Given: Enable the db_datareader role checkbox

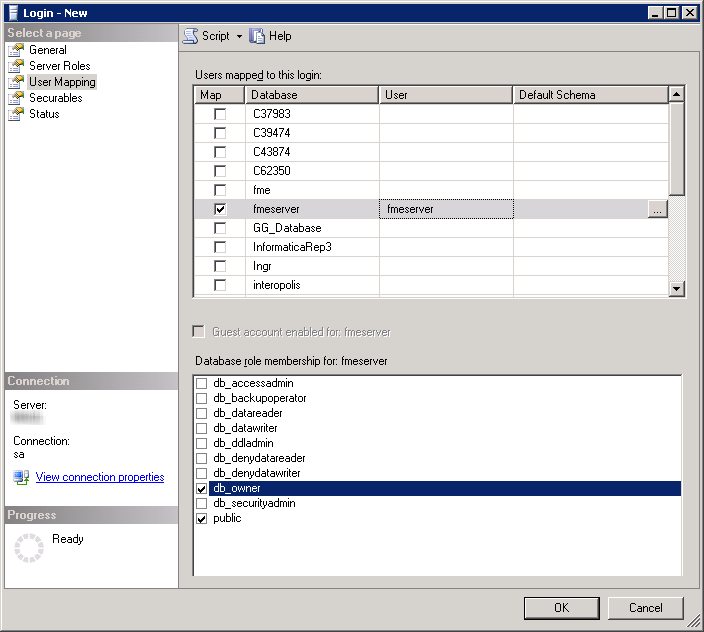Looking at the screenshot, I should click(202, 413).
